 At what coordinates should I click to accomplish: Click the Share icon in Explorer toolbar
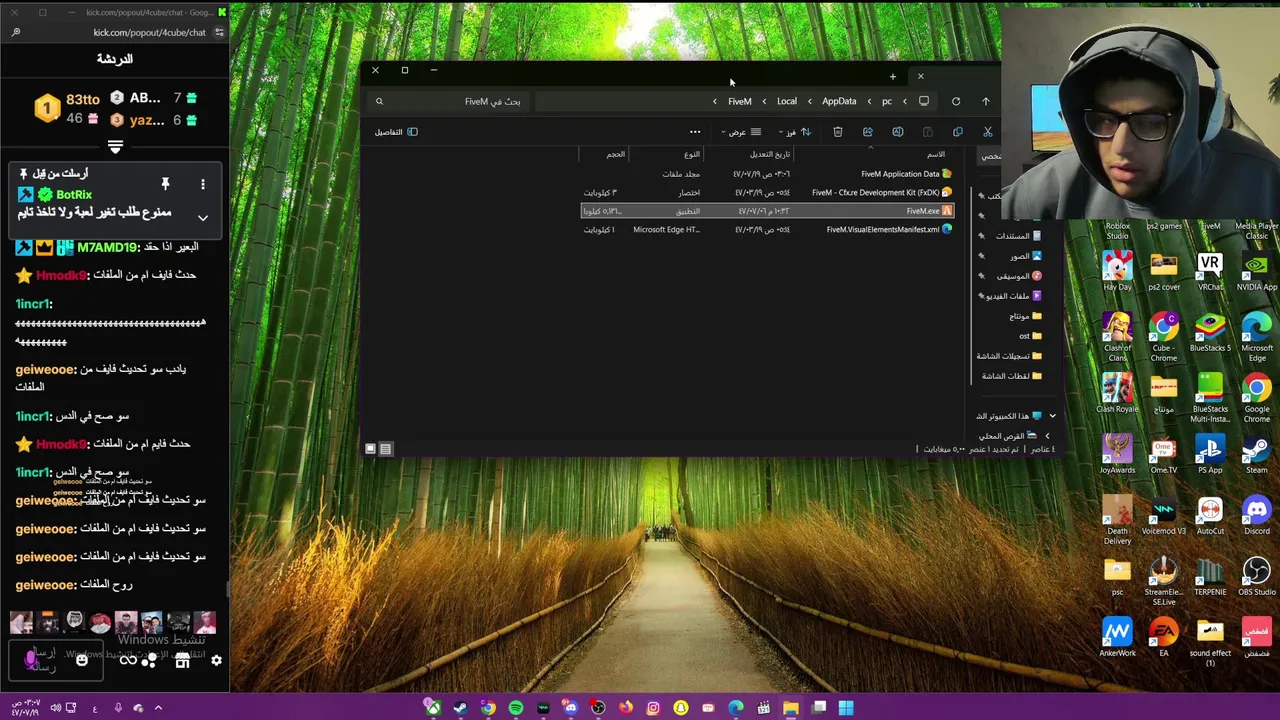[868, 132]
